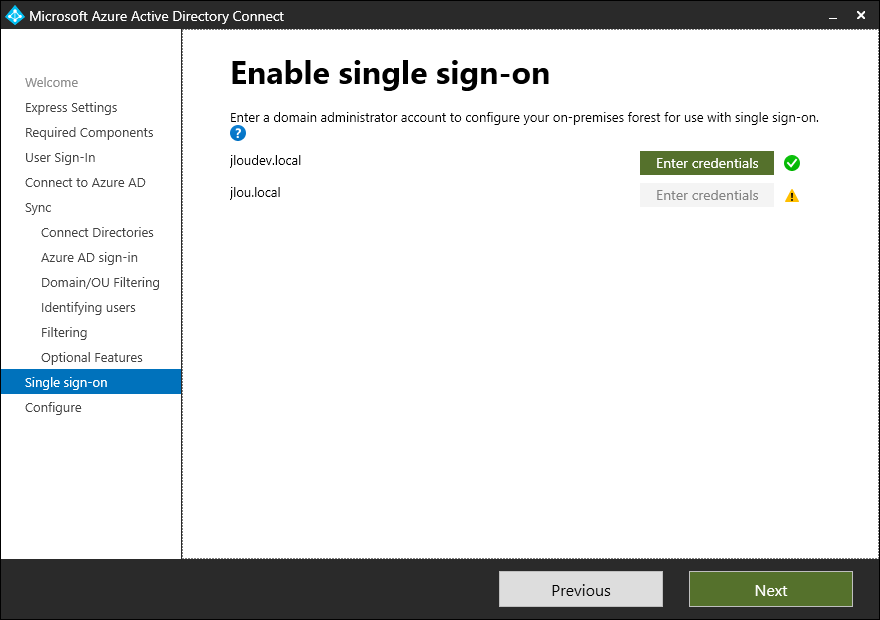Open the Optional Features sub-step
Screen dimensions: 880x620
(92, 357)
